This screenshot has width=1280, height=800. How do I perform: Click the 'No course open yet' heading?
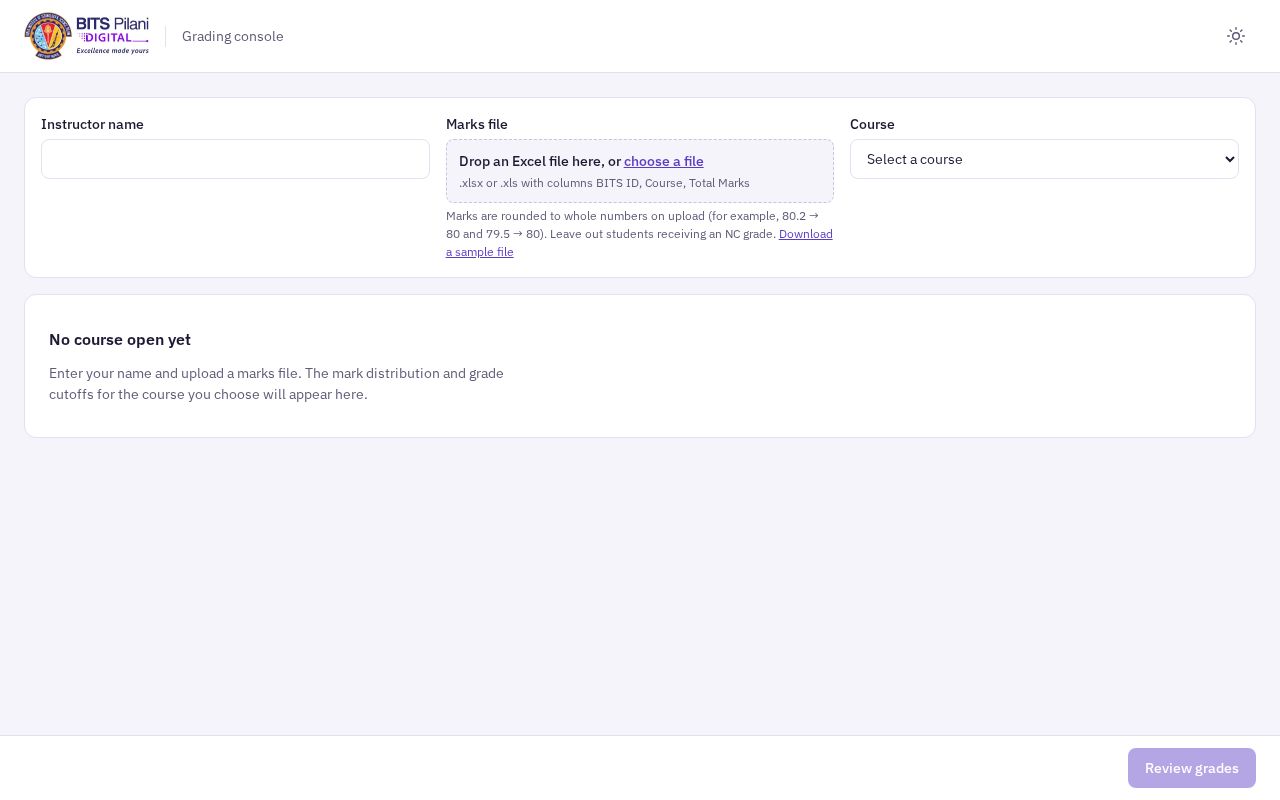pos(120,339)
